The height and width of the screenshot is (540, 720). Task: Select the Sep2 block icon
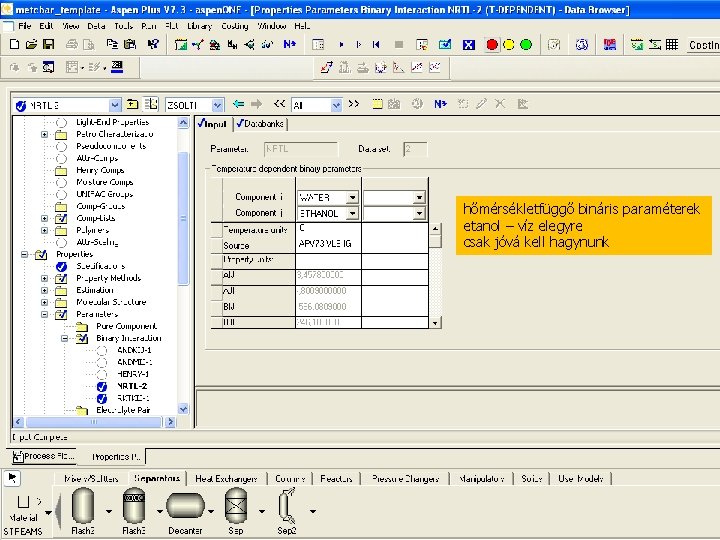287,507
